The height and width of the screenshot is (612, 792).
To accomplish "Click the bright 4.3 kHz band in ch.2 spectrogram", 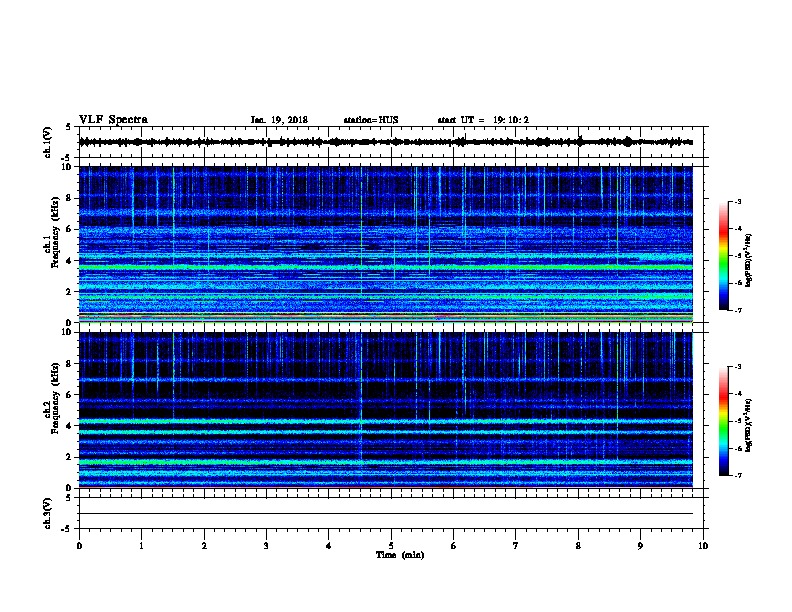I will [x=385, y=421].
